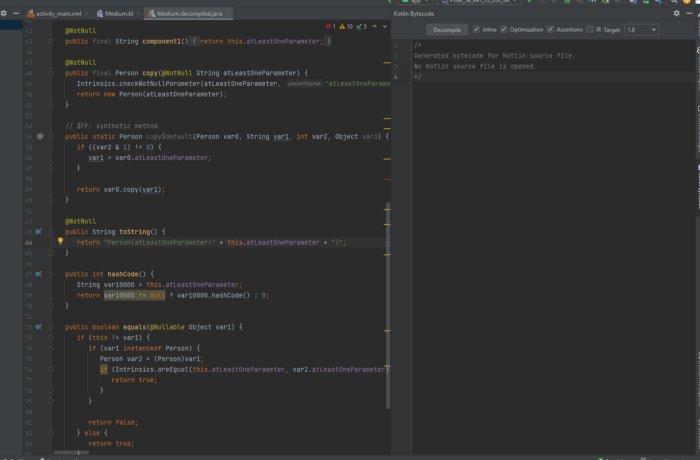The height and width of the screenshot is (460, 700).
Task: Click the highlighted var10000 != null expression
Action: click(134, 296)
